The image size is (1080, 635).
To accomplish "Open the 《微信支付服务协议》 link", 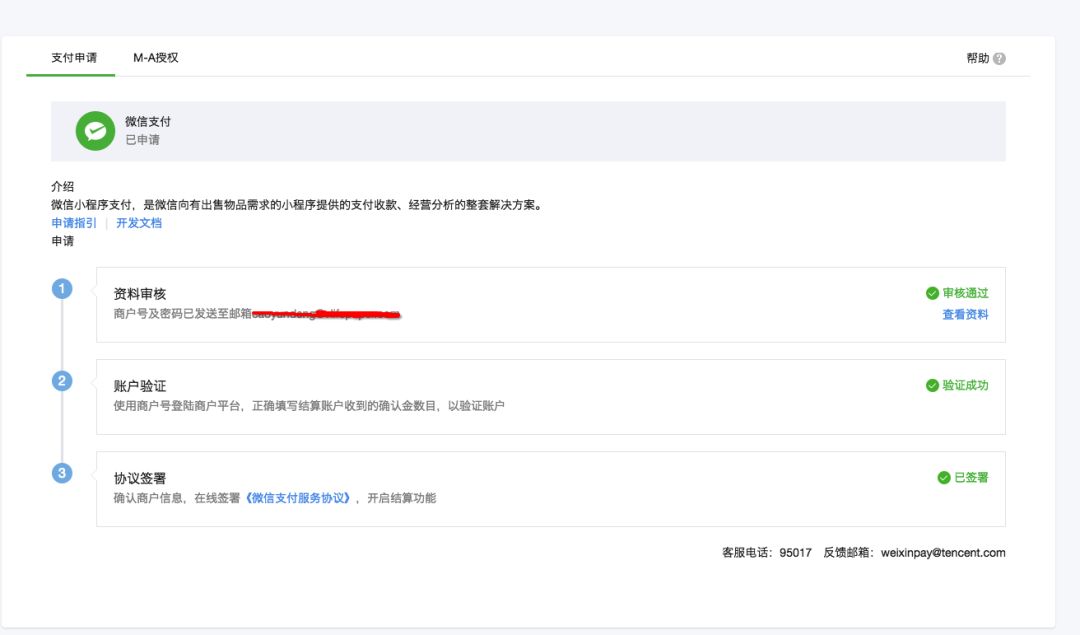I will pos(298,498).
